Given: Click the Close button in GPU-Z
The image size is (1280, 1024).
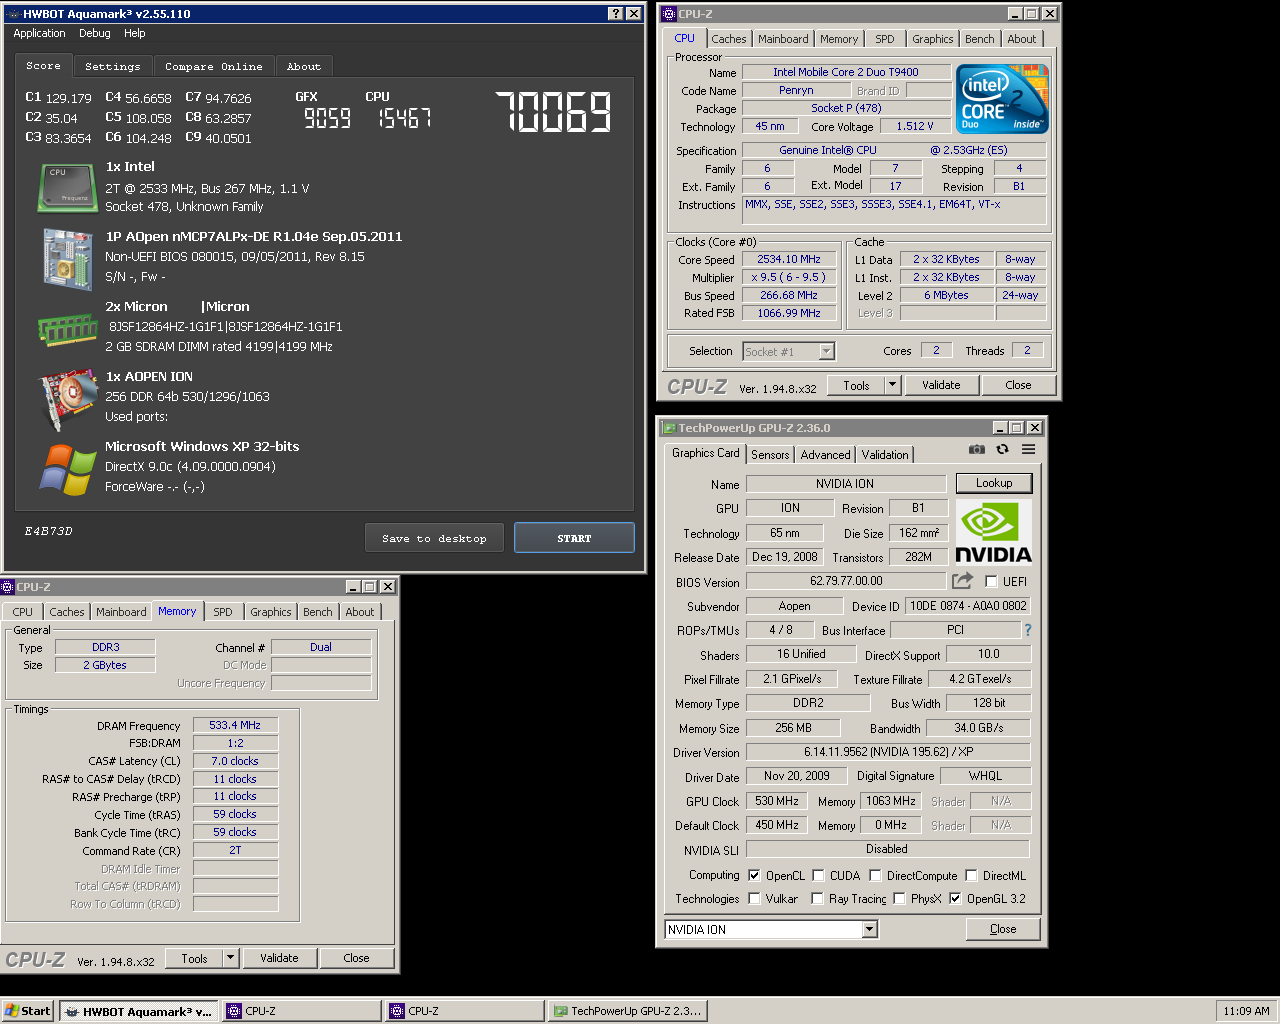Looking at the screenshot, I should coord(1003,929).
